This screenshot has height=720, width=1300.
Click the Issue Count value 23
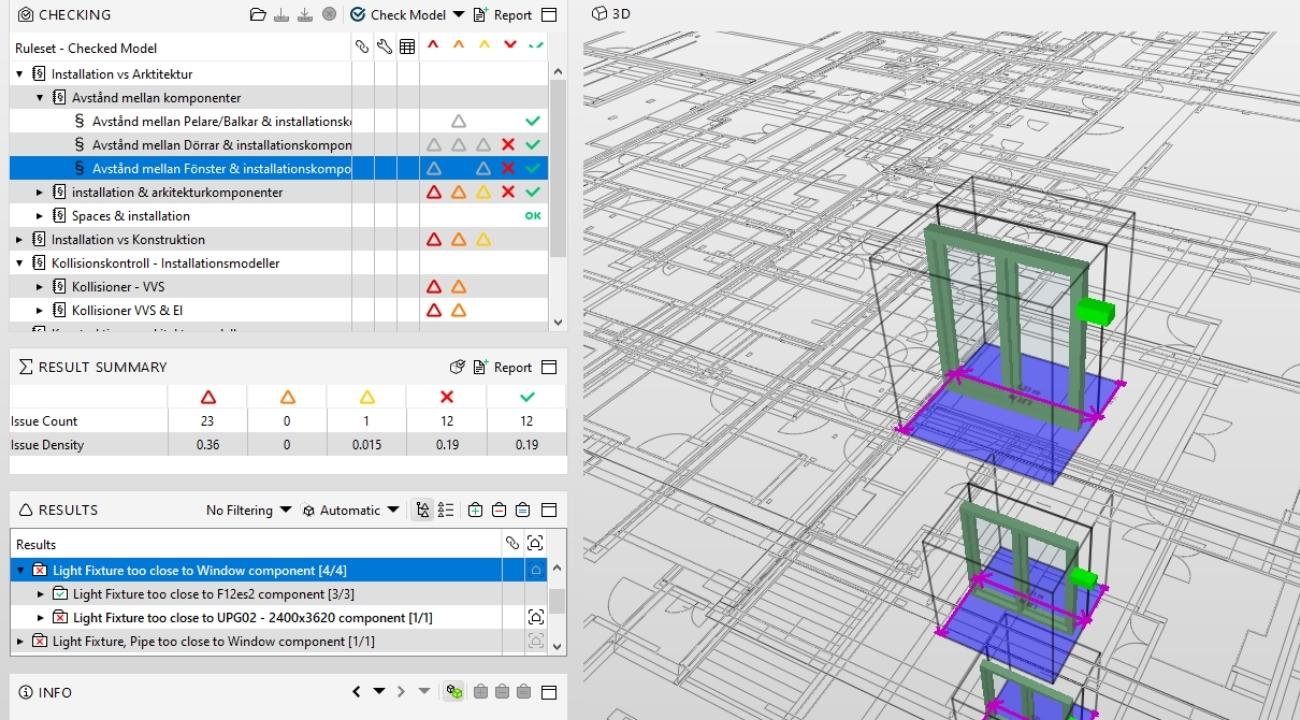pyautogui.click(x=207, y=421)
